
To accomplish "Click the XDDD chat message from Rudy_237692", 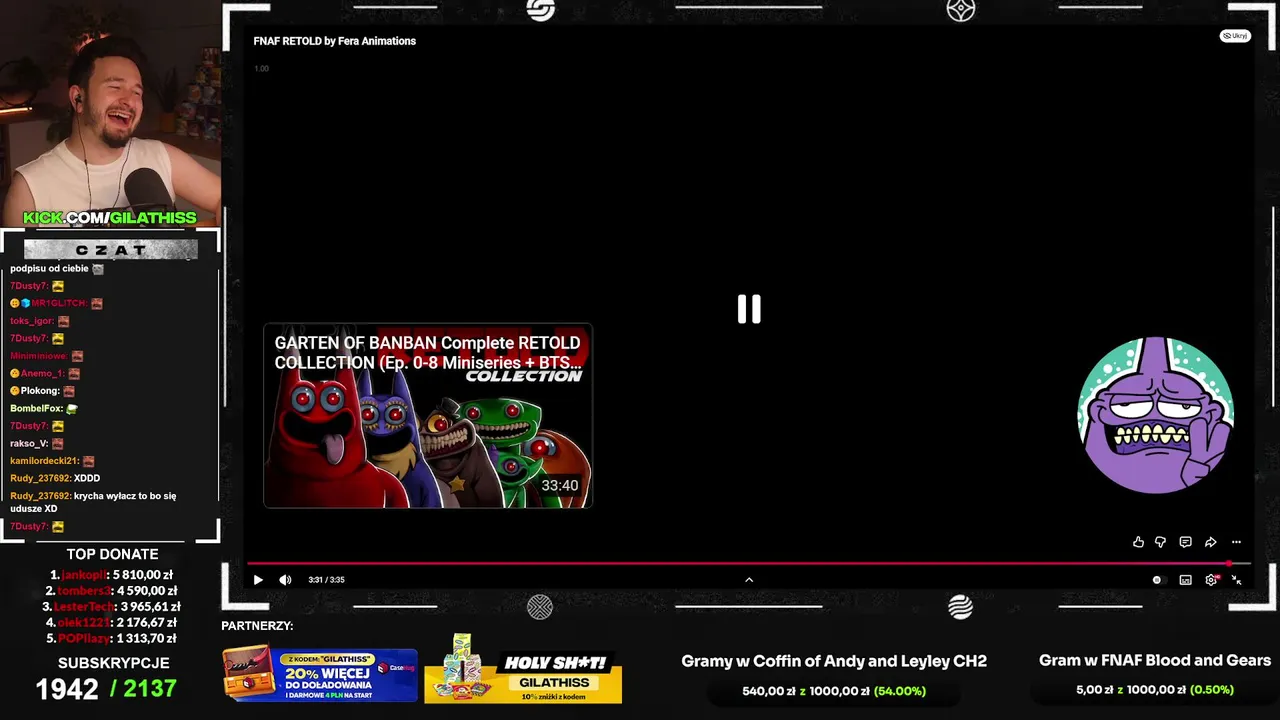I will [87, 478].
